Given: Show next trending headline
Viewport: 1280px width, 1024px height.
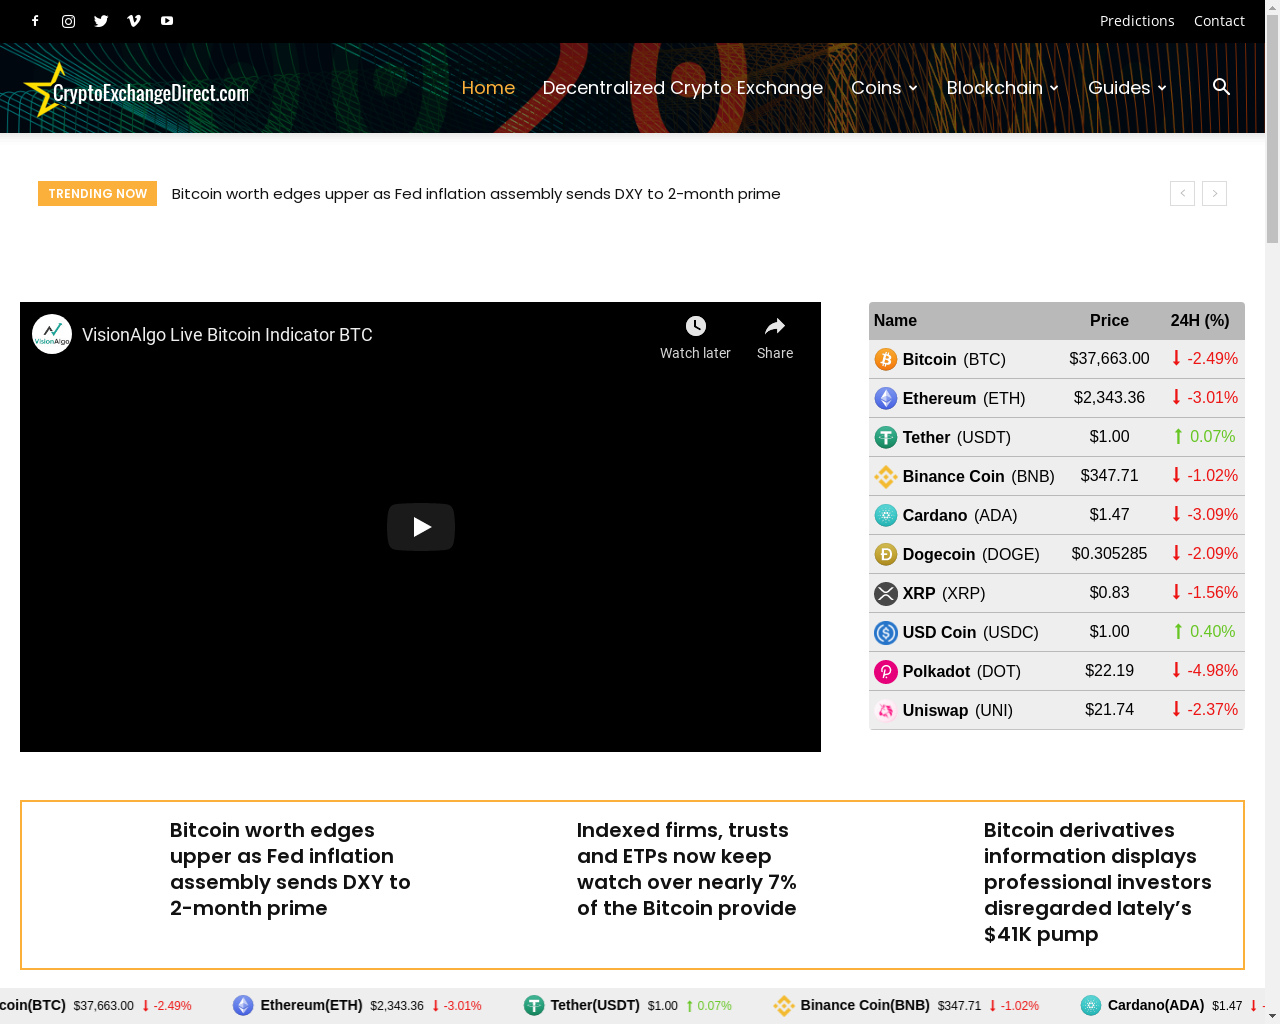Looking at the screenshot, I should 1214,193.
